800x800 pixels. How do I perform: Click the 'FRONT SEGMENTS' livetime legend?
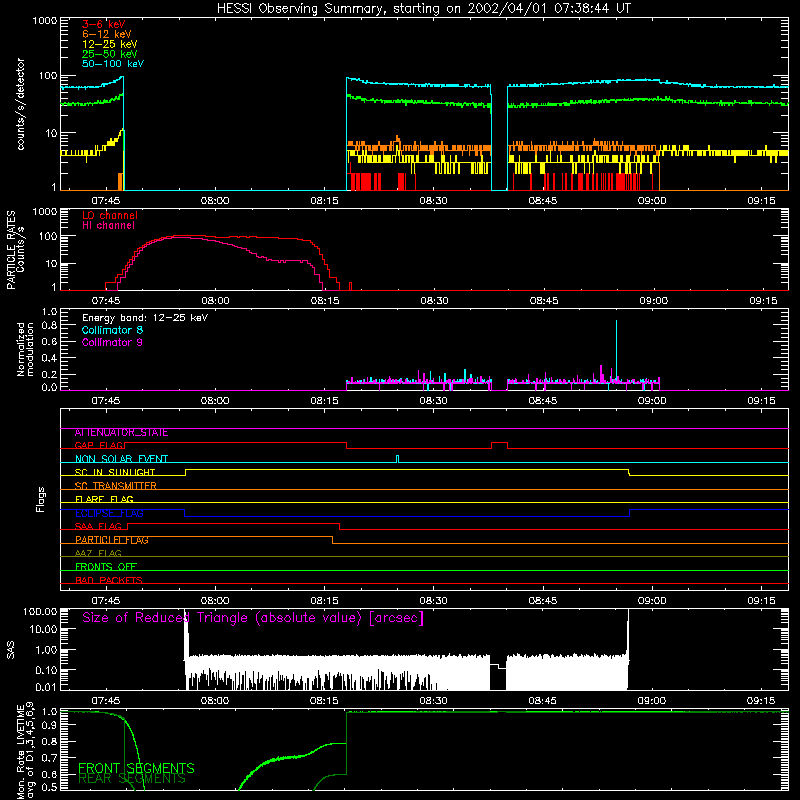(136, 768)
